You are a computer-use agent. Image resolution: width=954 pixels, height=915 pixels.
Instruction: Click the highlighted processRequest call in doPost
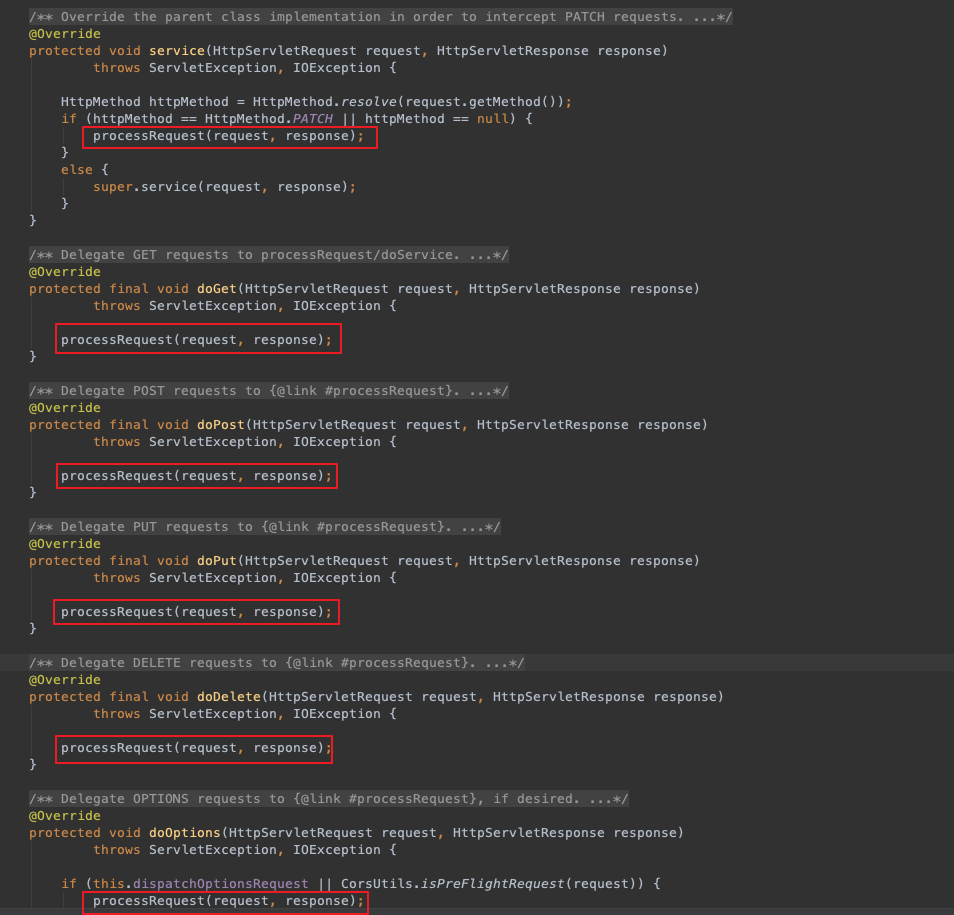pos(196,475)
